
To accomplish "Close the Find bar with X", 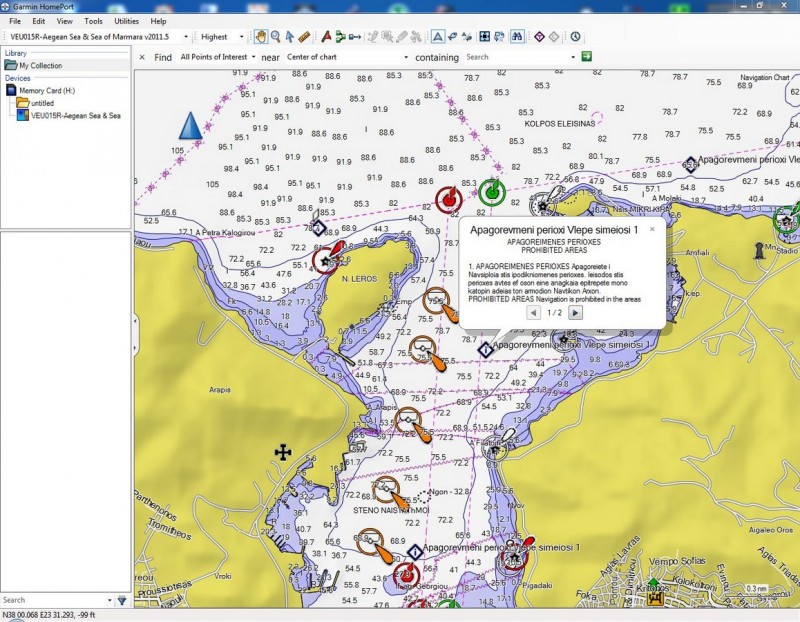I will (x=142, y=57).
